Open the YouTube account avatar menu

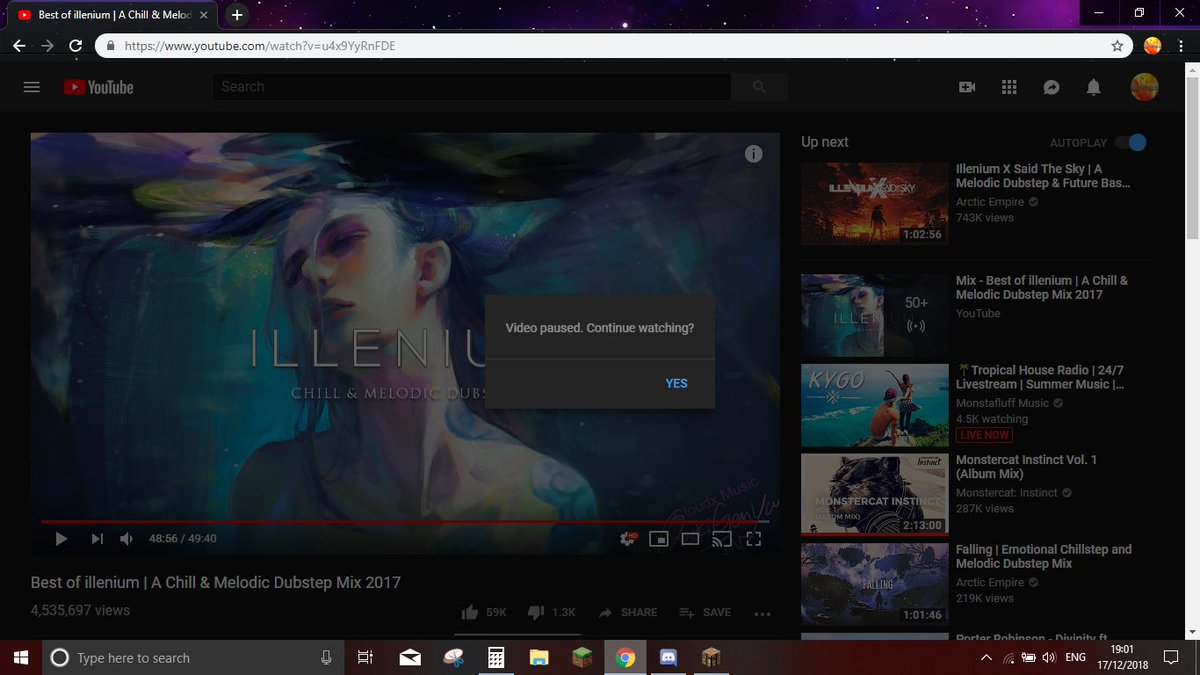pos(1144,87)
